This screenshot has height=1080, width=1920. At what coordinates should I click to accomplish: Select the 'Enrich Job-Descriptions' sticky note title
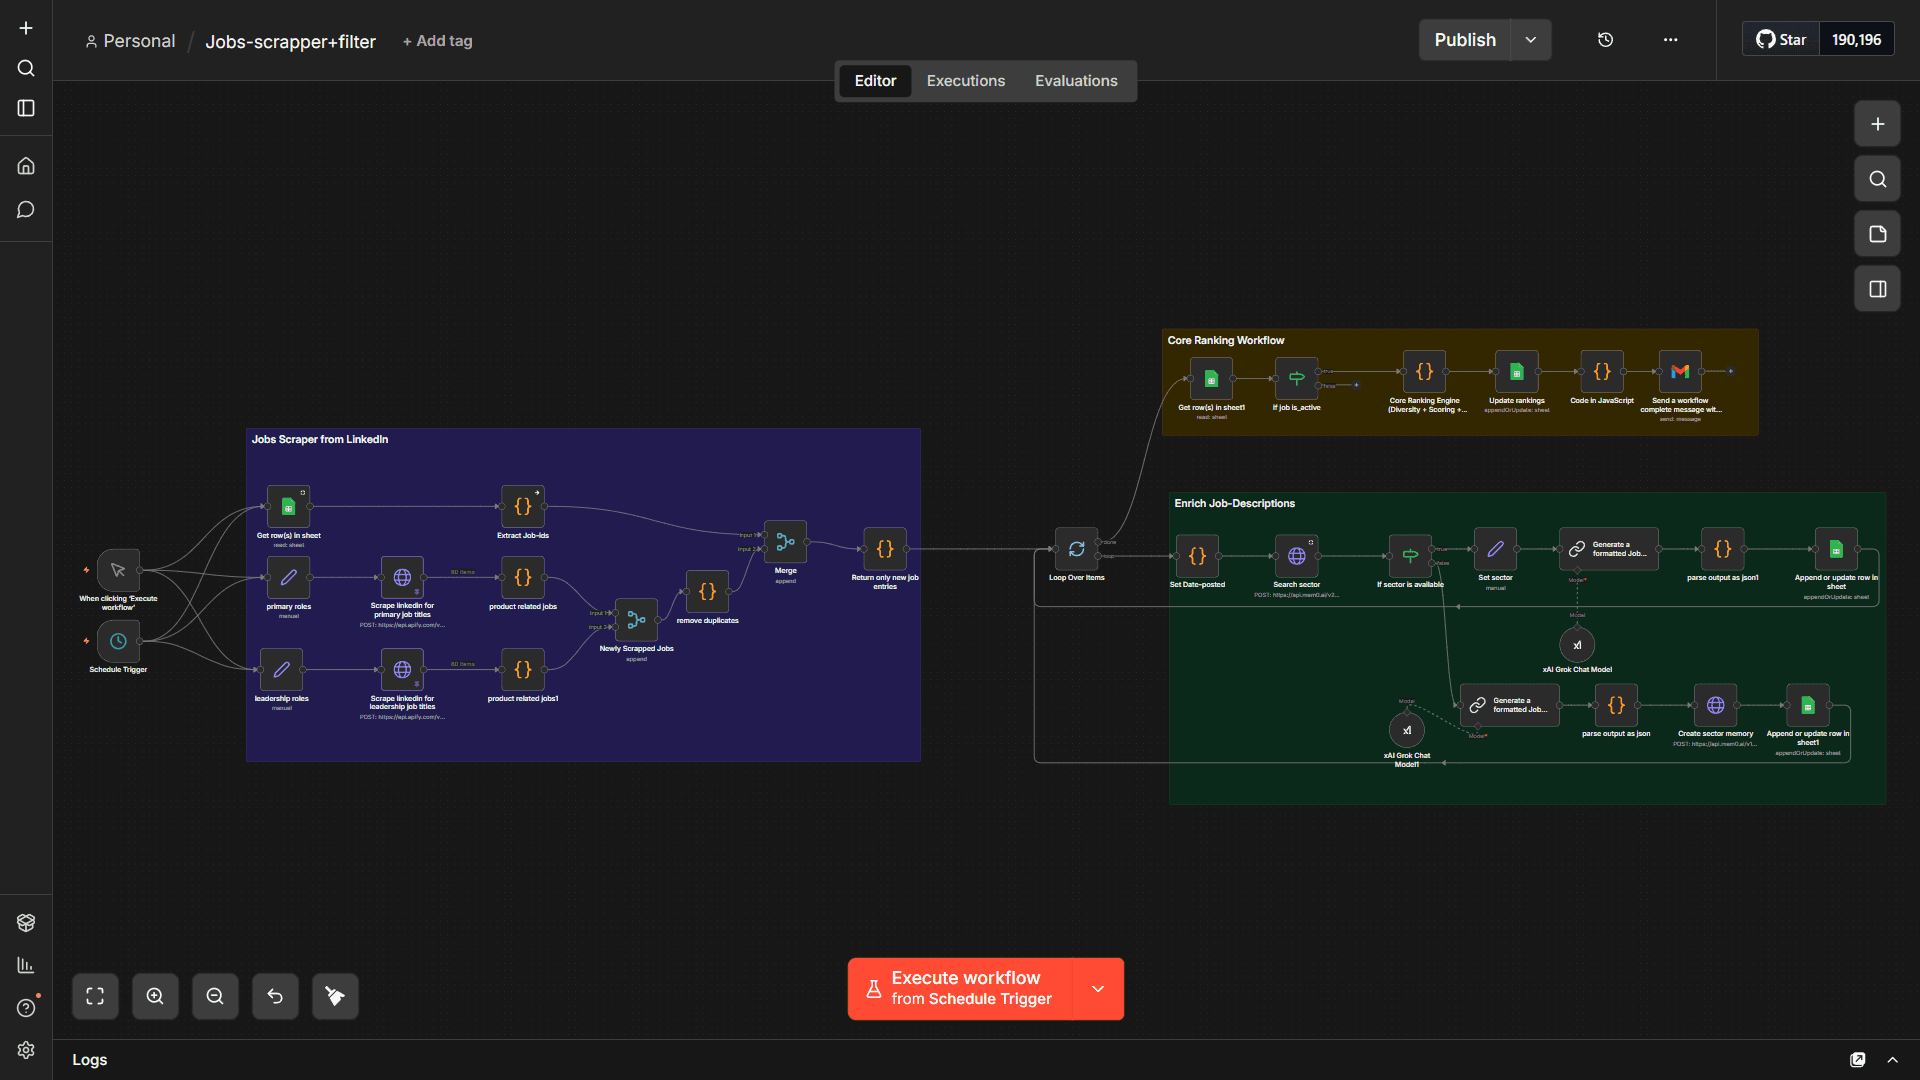click(1234, 504)
